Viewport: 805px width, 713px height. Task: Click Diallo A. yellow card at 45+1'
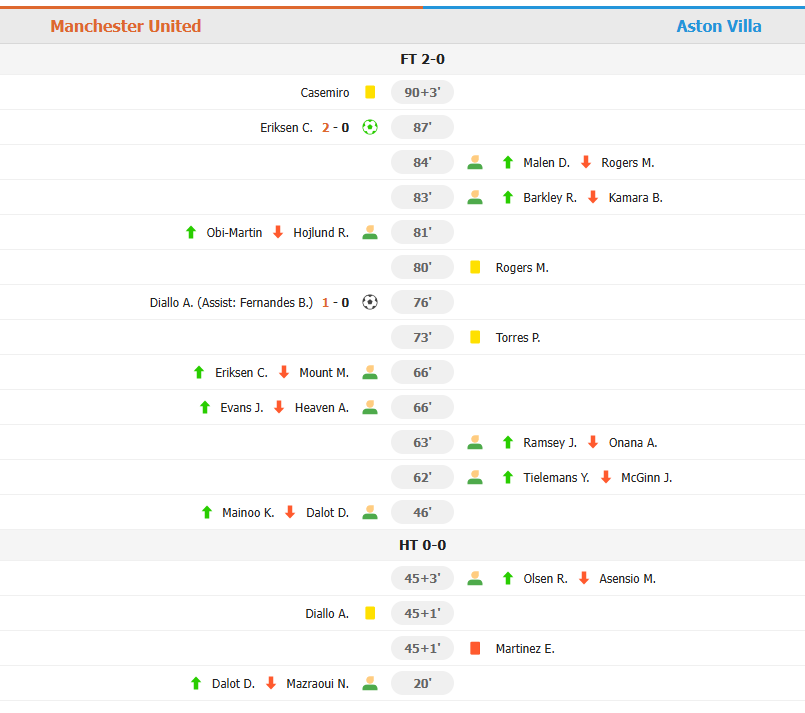tap(370, 613)
